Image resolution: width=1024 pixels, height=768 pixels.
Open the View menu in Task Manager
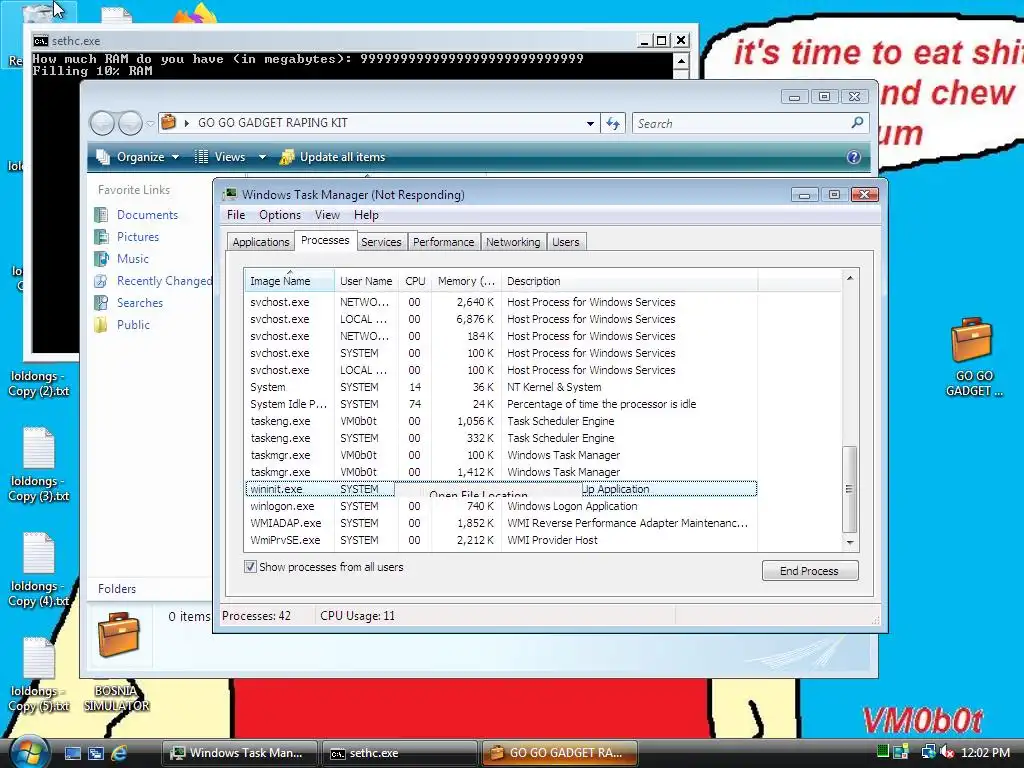[327, 215]
